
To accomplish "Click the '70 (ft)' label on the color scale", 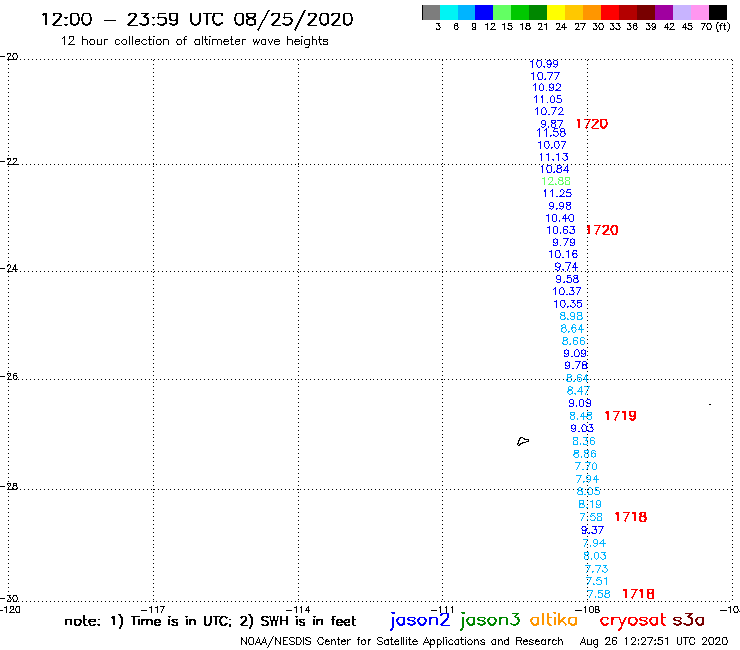I will click(715, 27).
